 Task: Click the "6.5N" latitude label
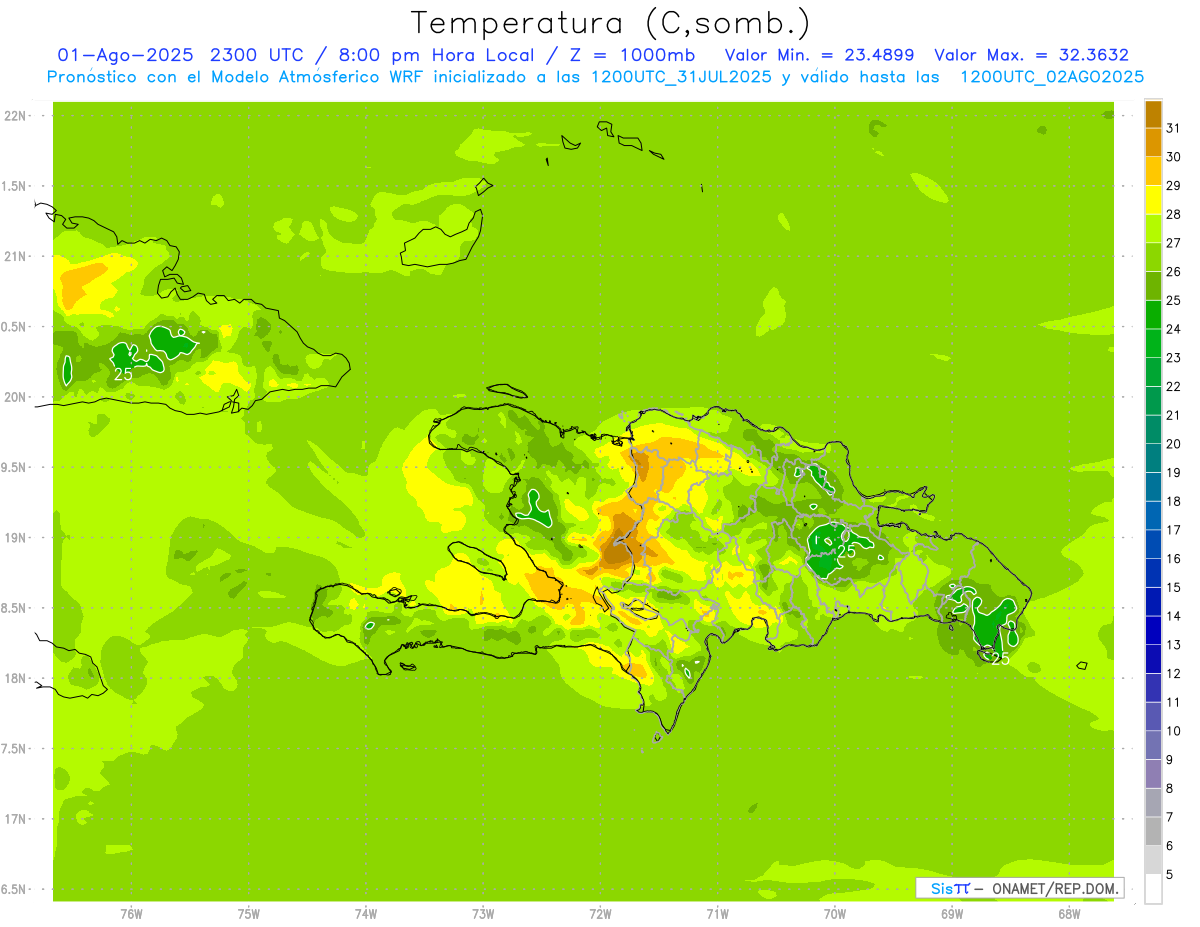coord(14,889)
